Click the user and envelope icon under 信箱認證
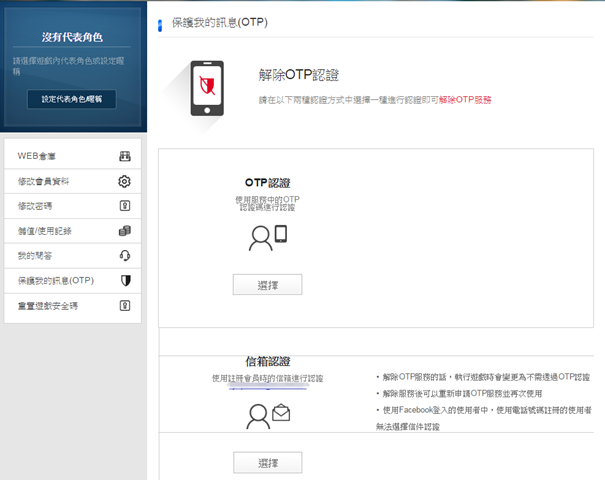The image size is (605, 480). [267, 415]
